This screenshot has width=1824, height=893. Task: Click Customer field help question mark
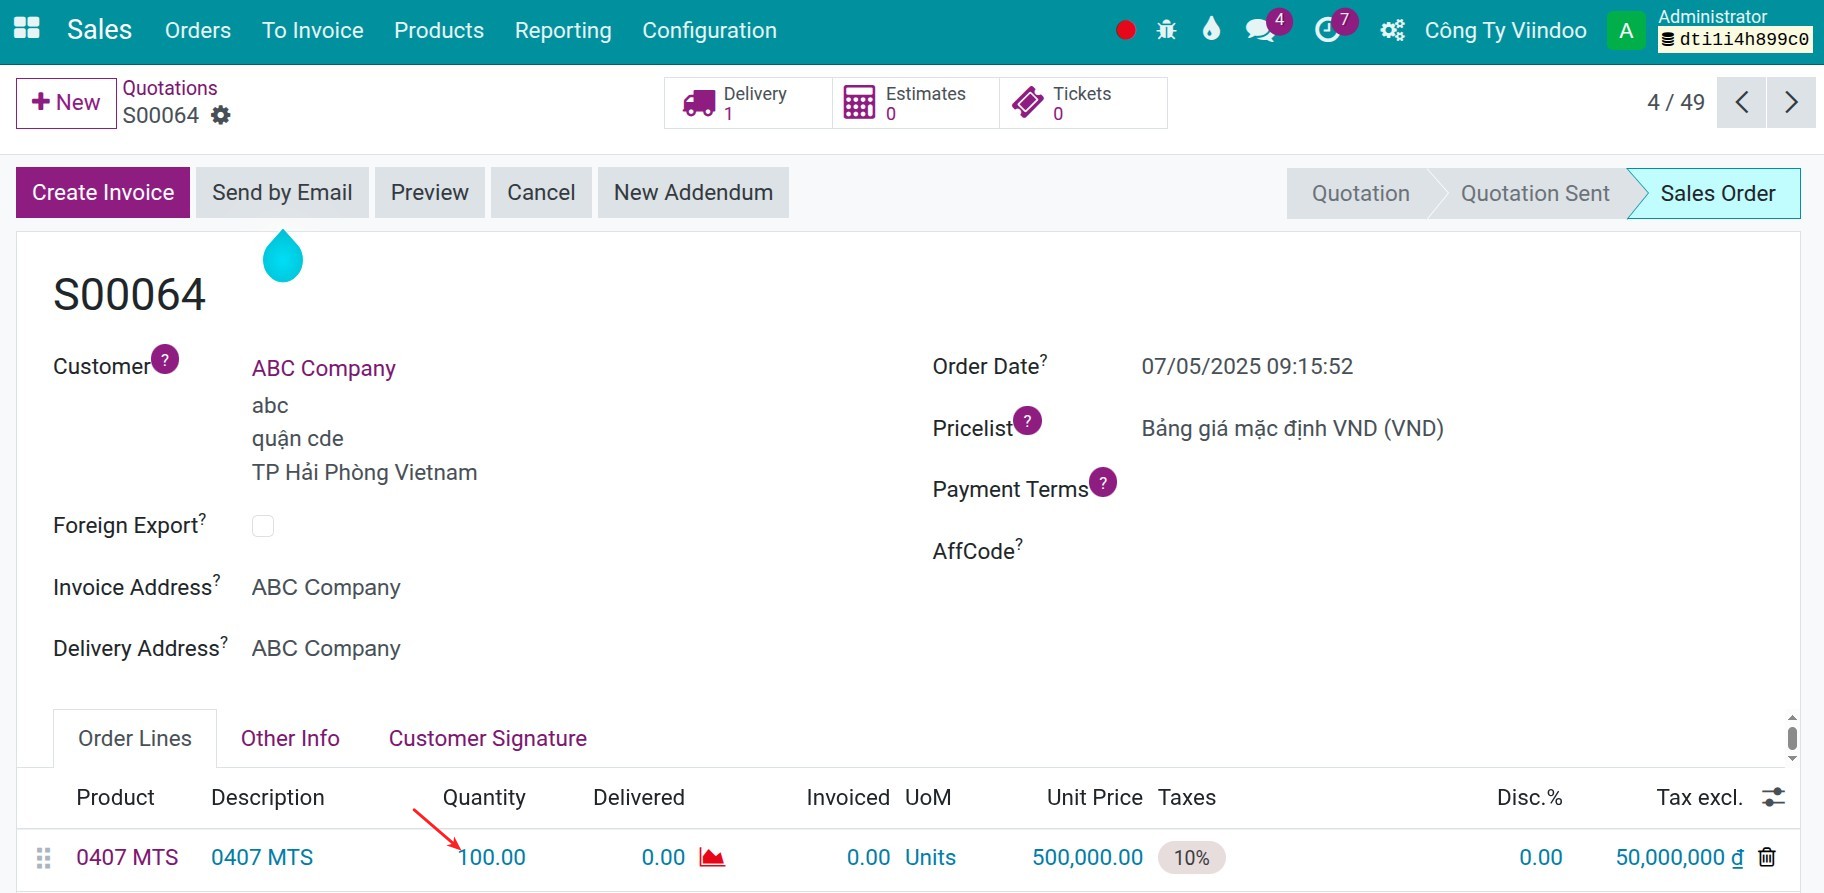pyautogui.click(x=165, y=358)
